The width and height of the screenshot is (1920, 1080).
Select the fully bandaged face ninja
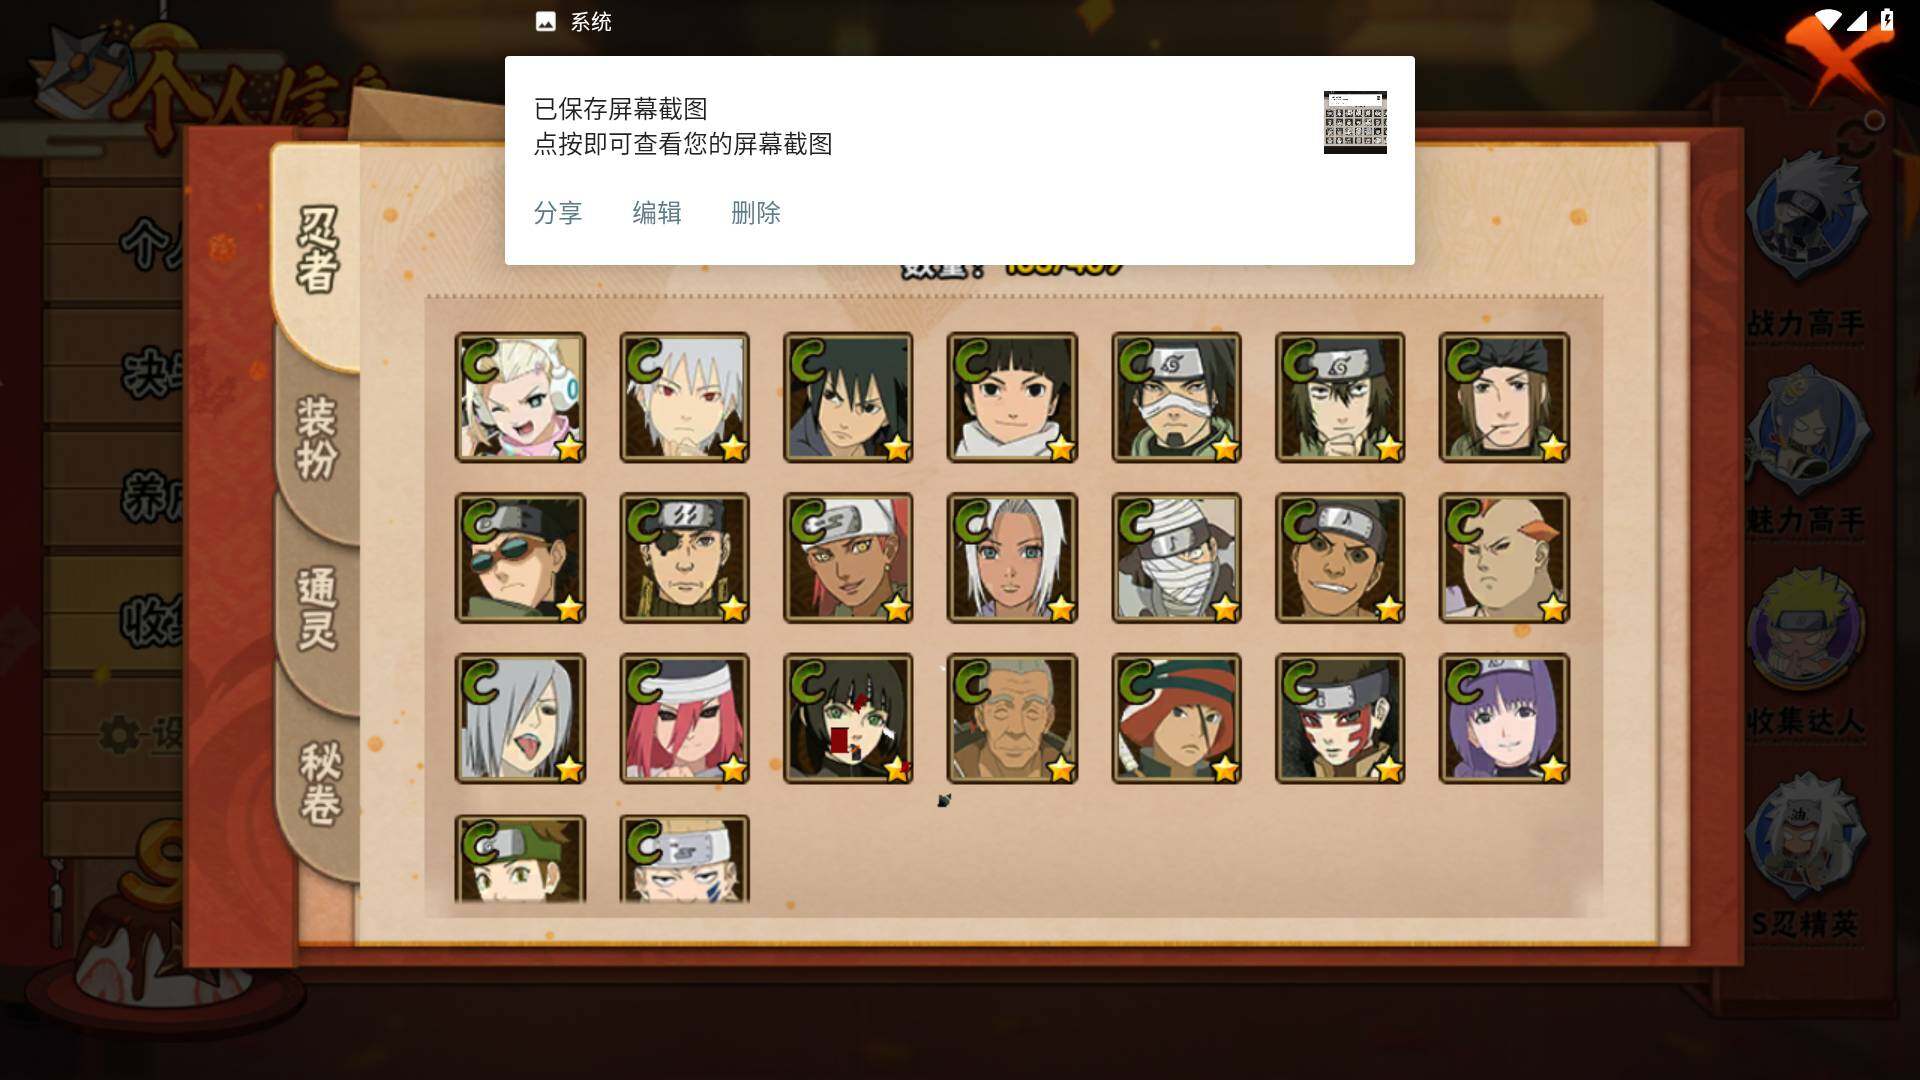point(1176,558)
